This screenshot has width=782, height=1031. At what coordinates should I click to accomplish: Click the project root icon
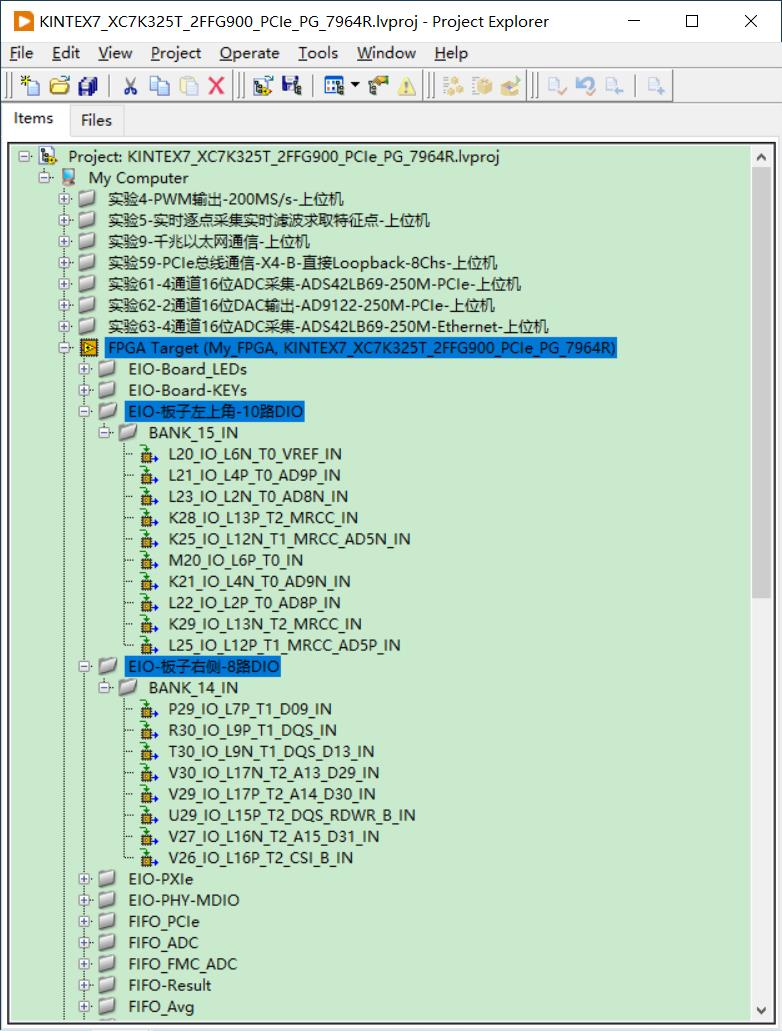[x=47, y=156]
